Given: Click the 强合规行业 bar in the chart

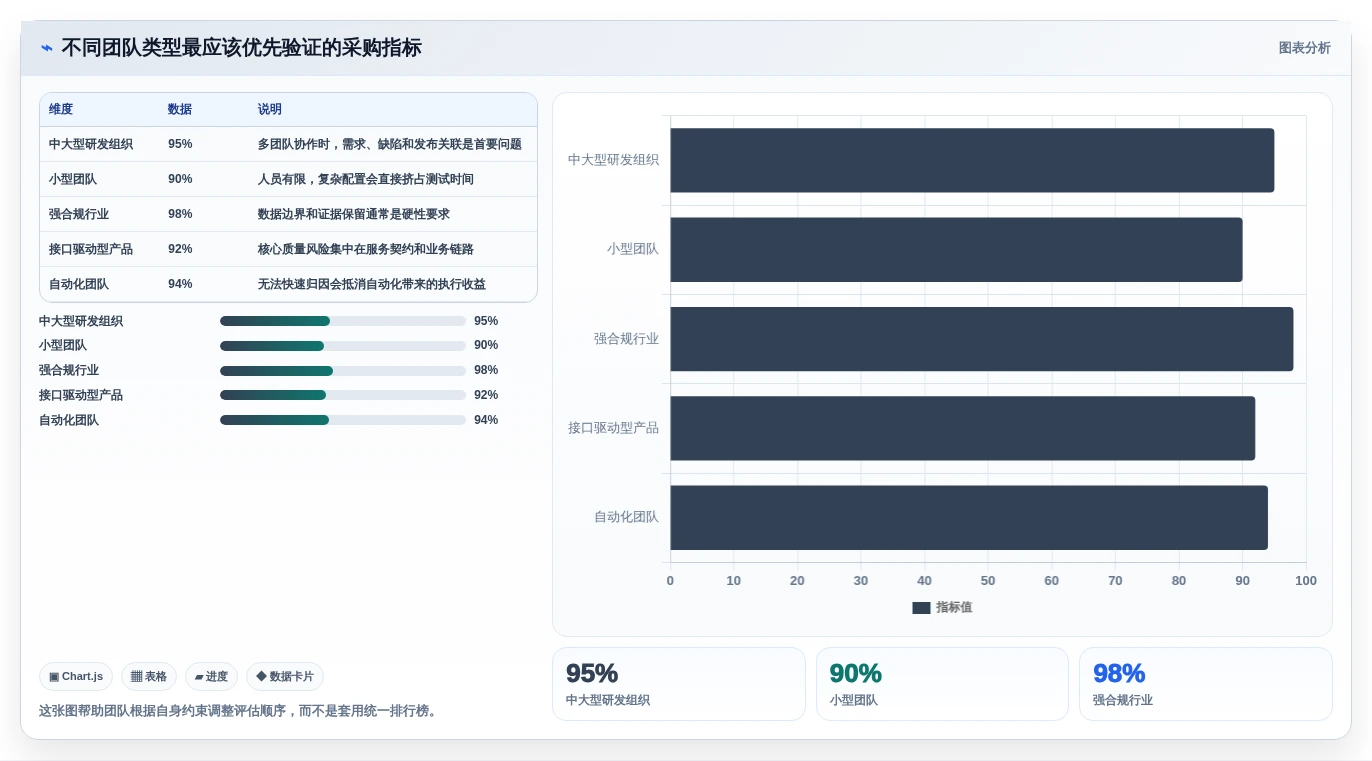Looking at the screenshot, I should point(982,339).
